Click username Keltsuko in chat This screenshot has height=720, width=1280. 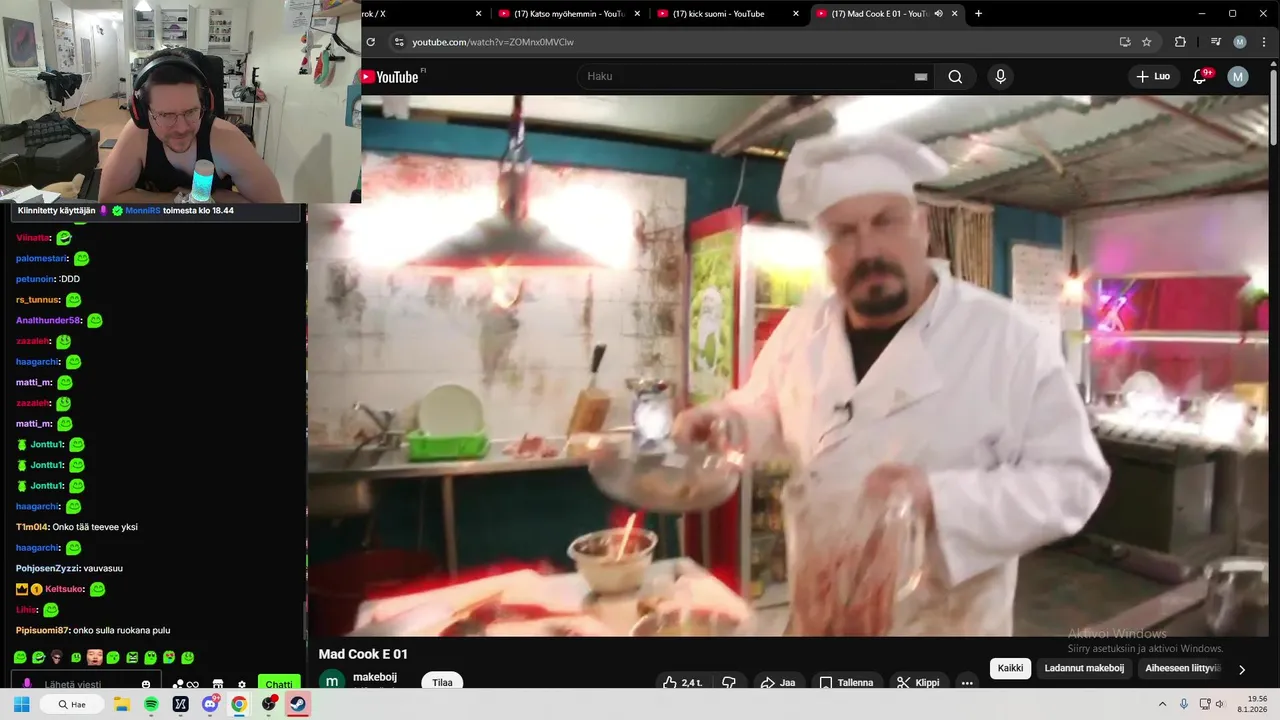click(x=63, y=589)
